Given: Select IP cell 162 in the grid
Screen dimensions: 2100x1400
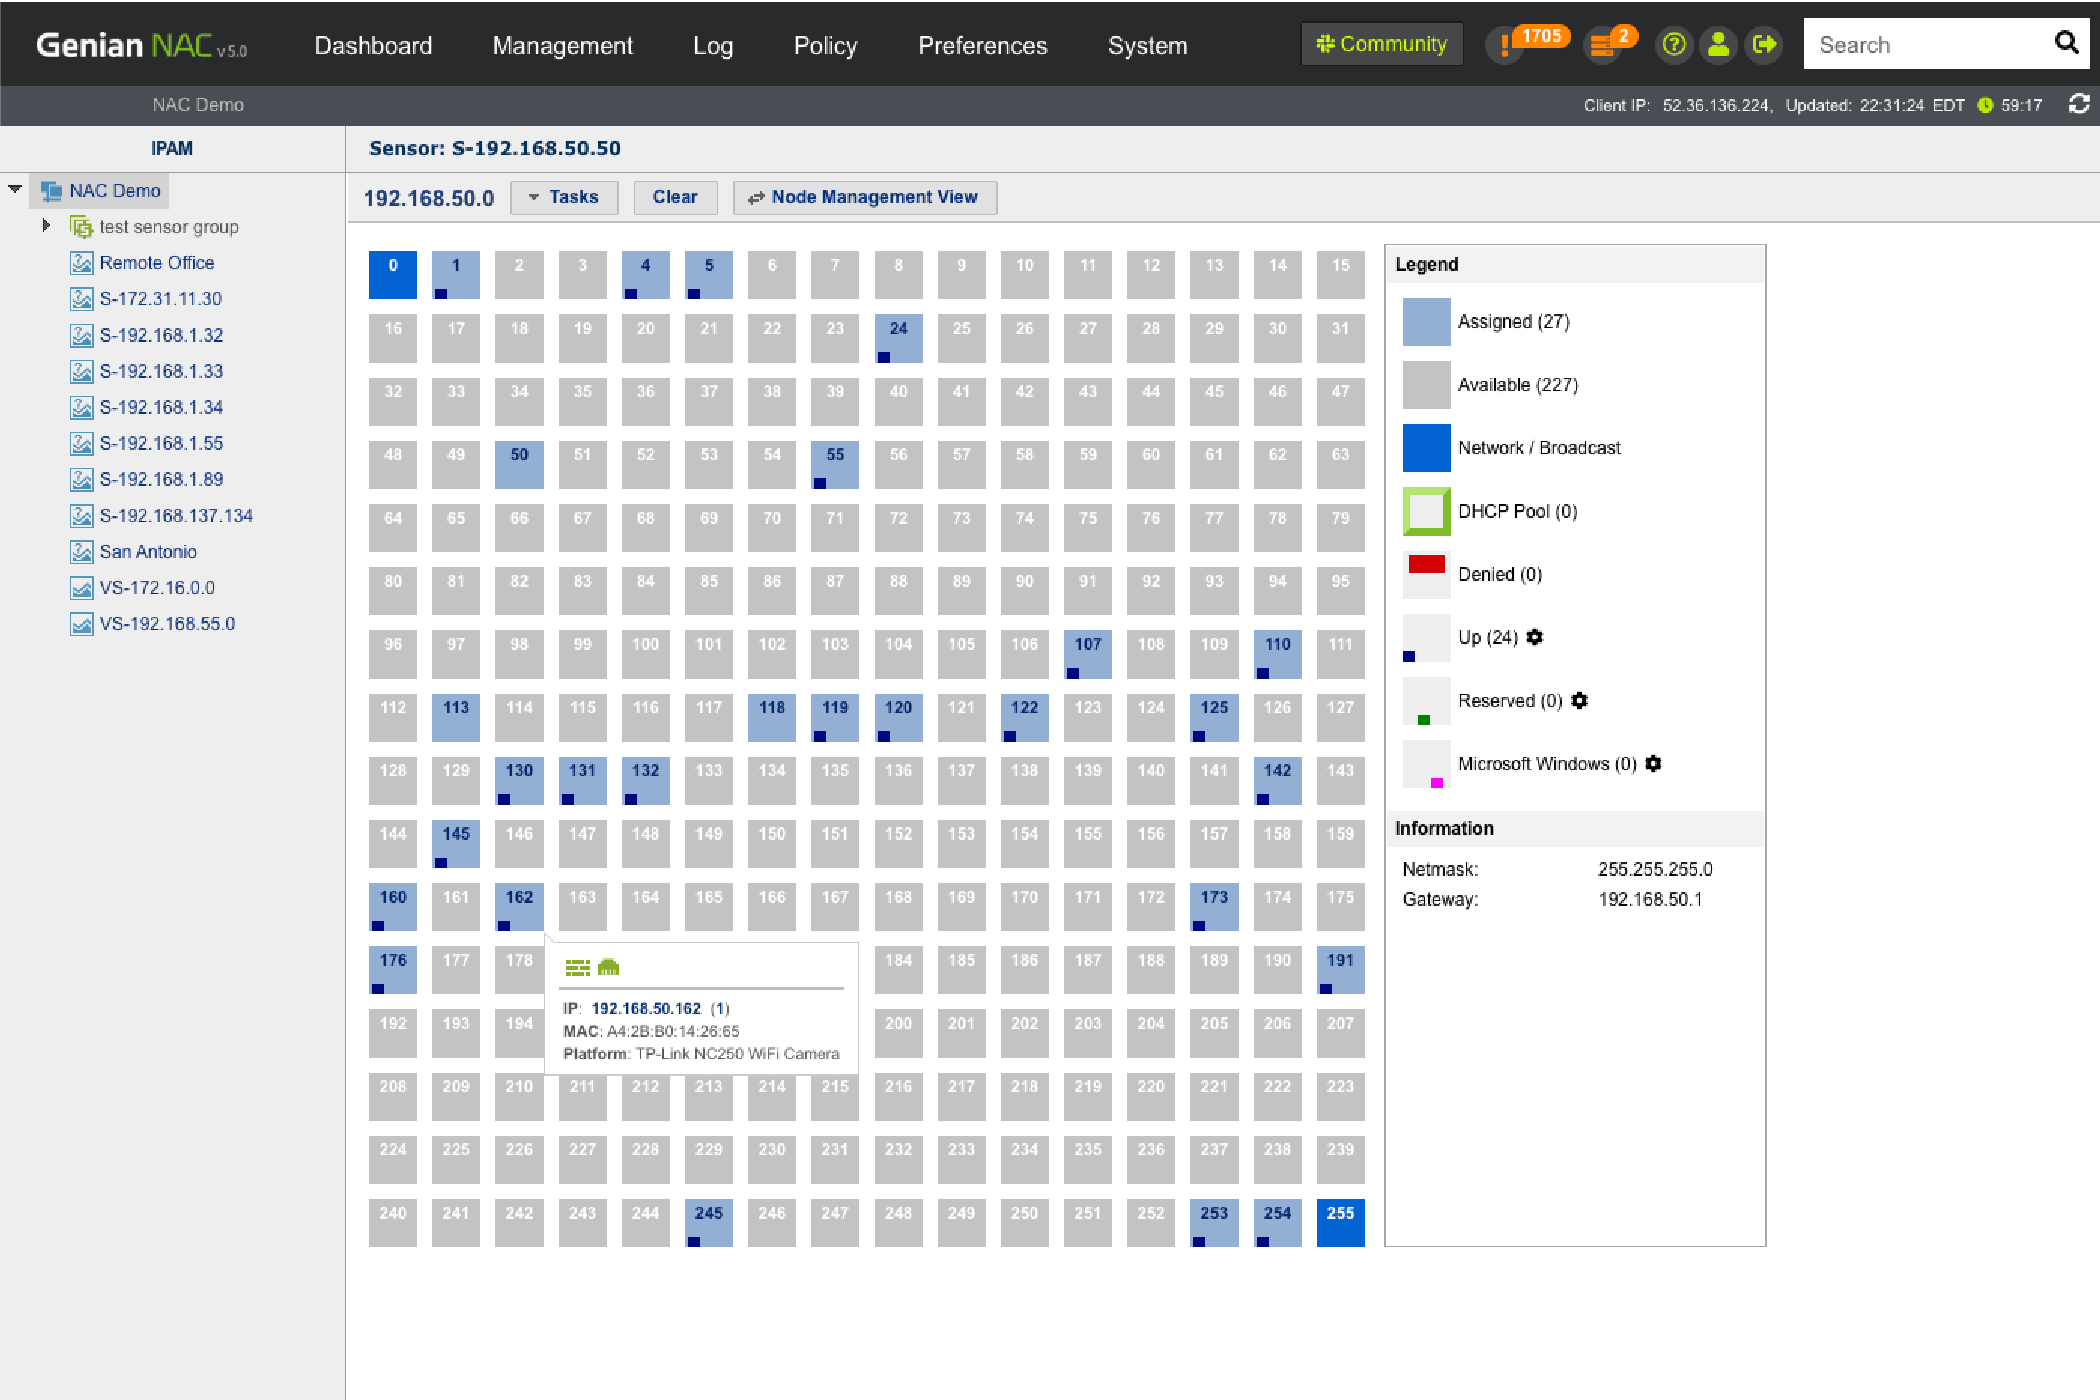Looking at the screenshot, I should 519,906.
